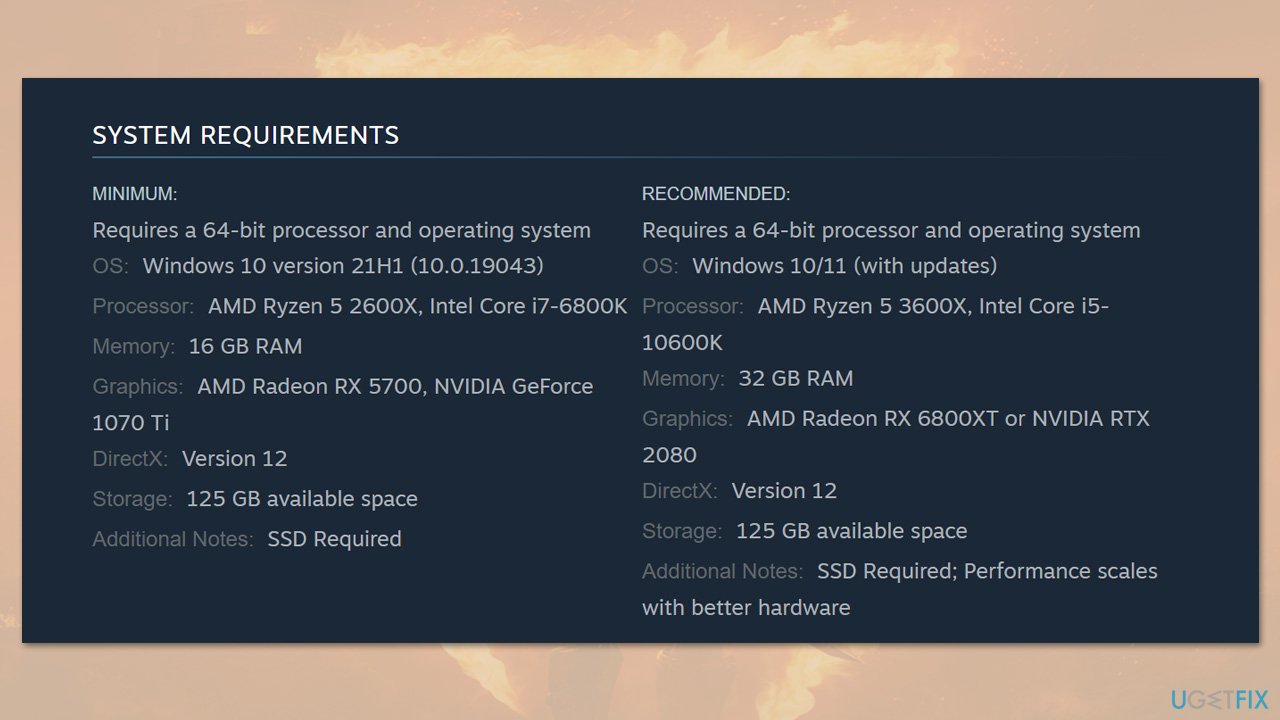Click recommended 64-bit processor requirement line
This screenshot has height=720, width=1280.
891,230
